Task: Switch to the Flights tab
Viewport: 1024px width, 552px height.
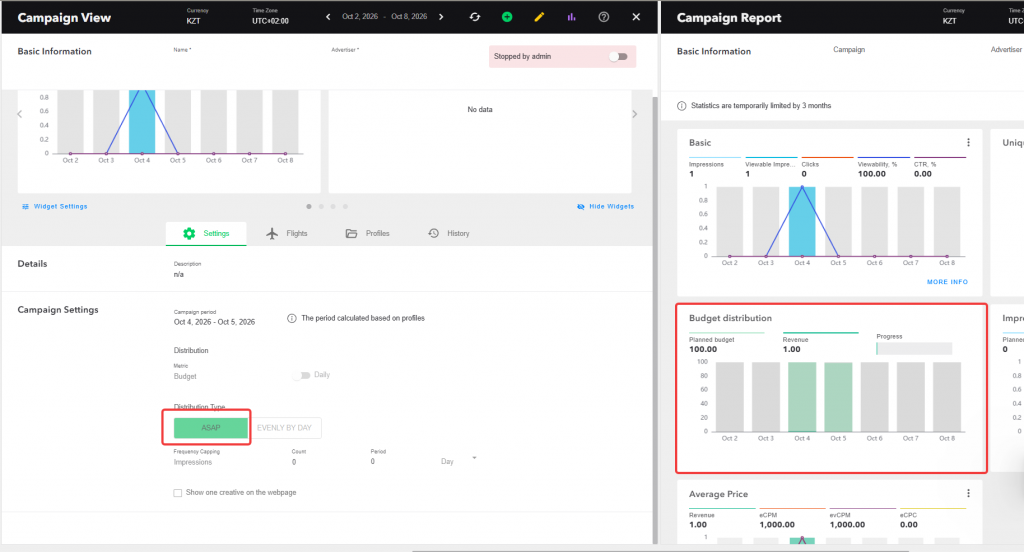Action: click(x=287, y=233)
